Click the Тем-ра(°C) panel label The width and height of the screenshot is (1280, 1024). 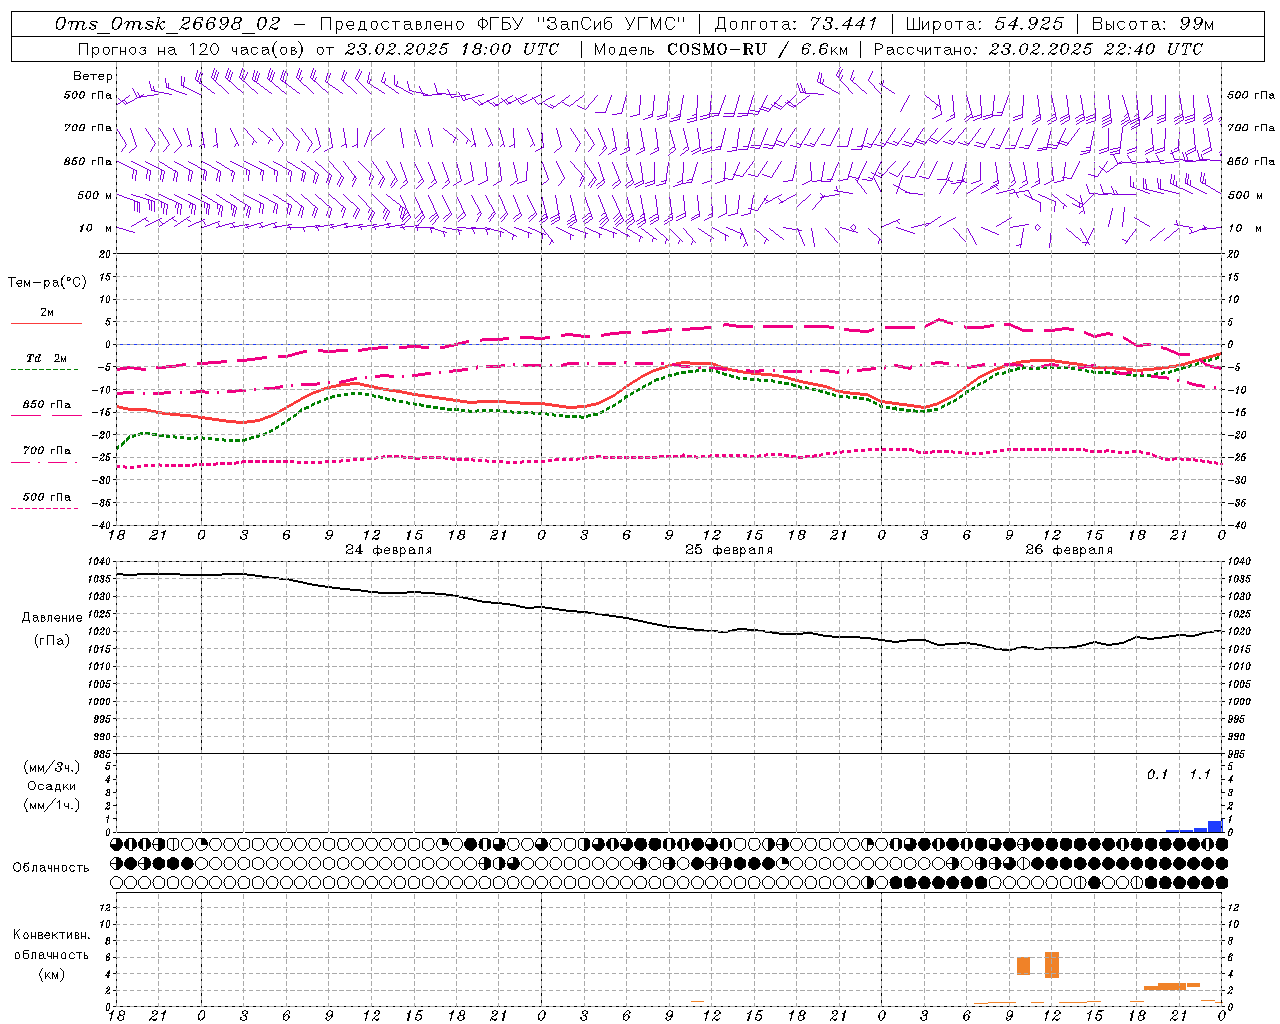[47, 283]
